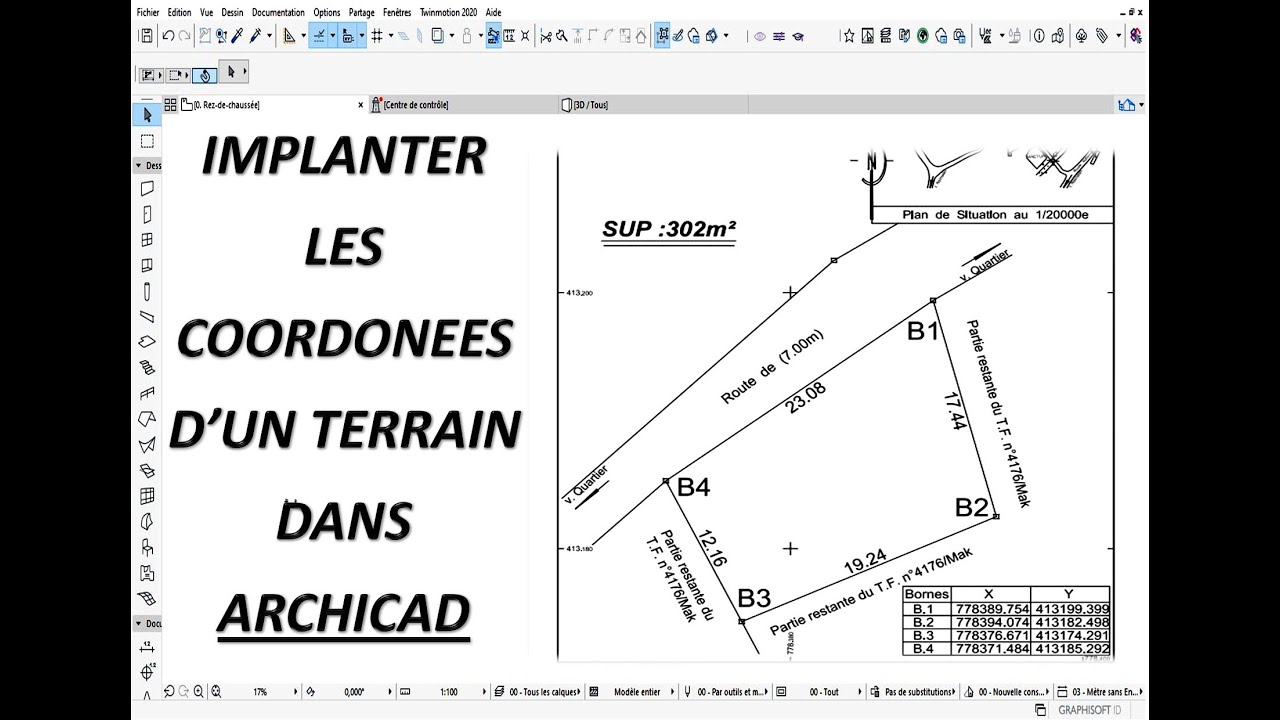Select the Wall tool
This screenshot has height=720, width=1280.
pos(147,188)
